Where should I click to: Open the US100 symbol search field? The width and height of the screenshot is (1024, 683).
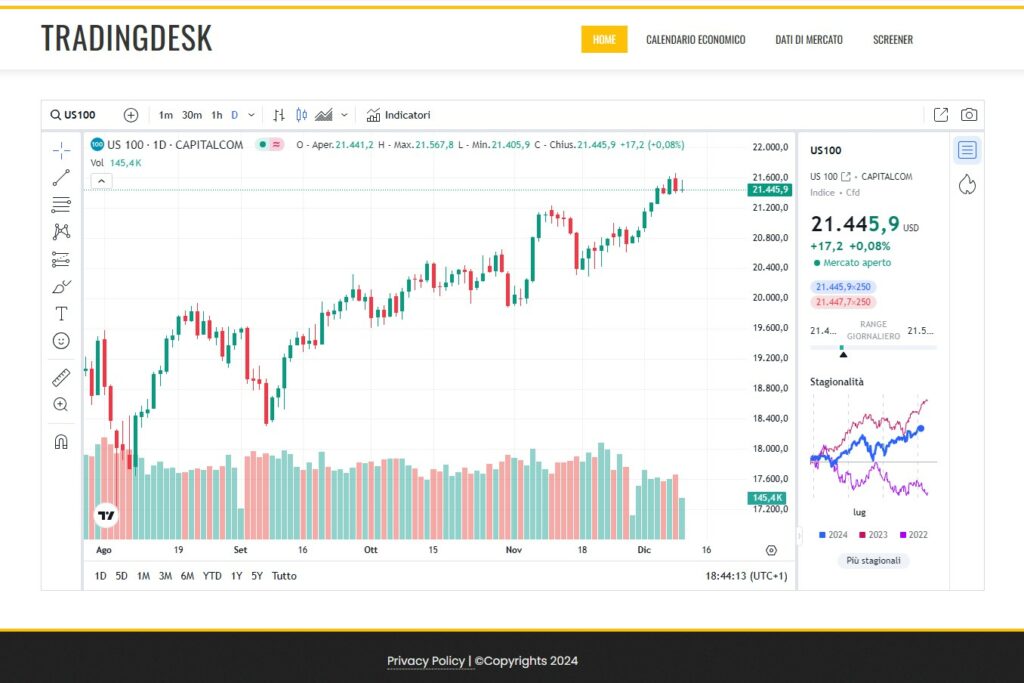point(73,115)
